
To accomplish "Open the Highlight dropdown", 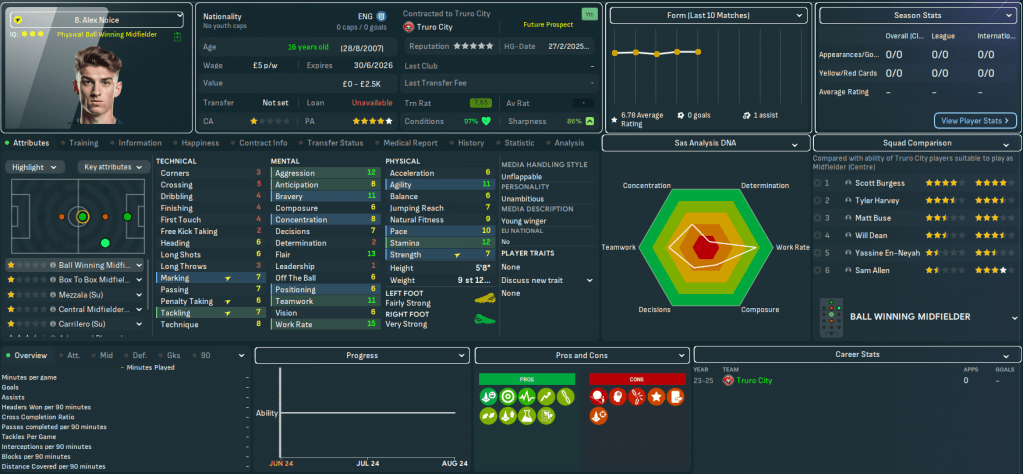I will 37,167.
